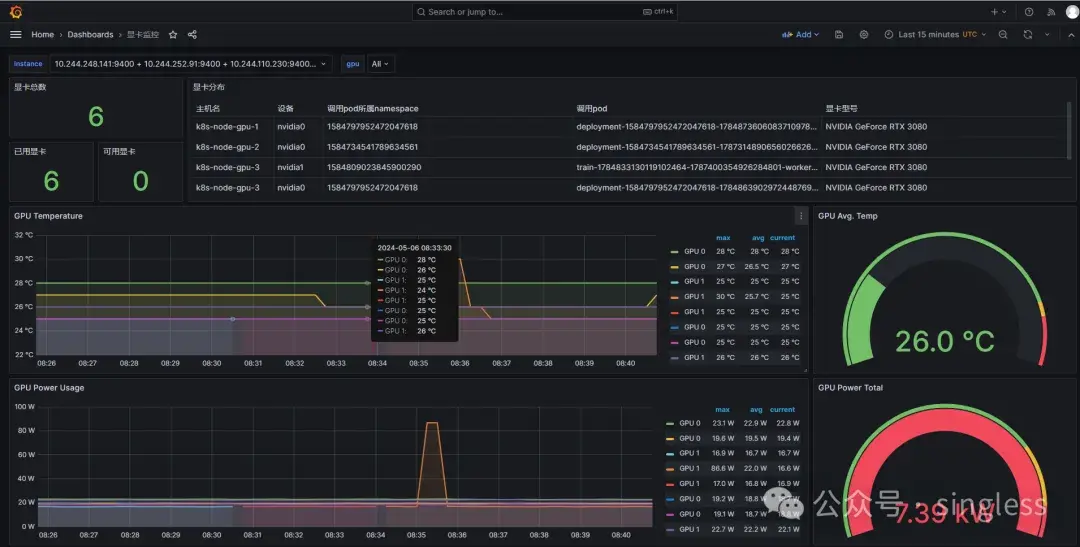Open dashboard settings gear
Viewport: 1080px width, 547px height.
tap(864, 34)
